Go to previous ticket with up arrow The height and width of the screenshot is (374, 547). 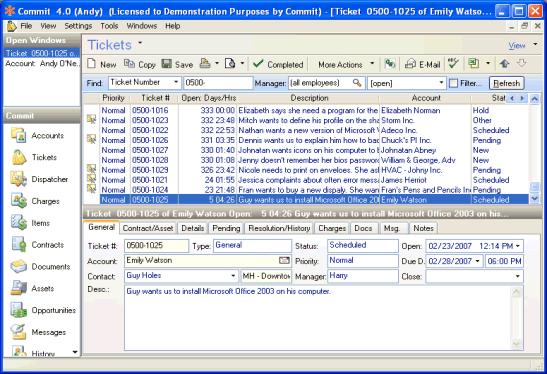504,64
